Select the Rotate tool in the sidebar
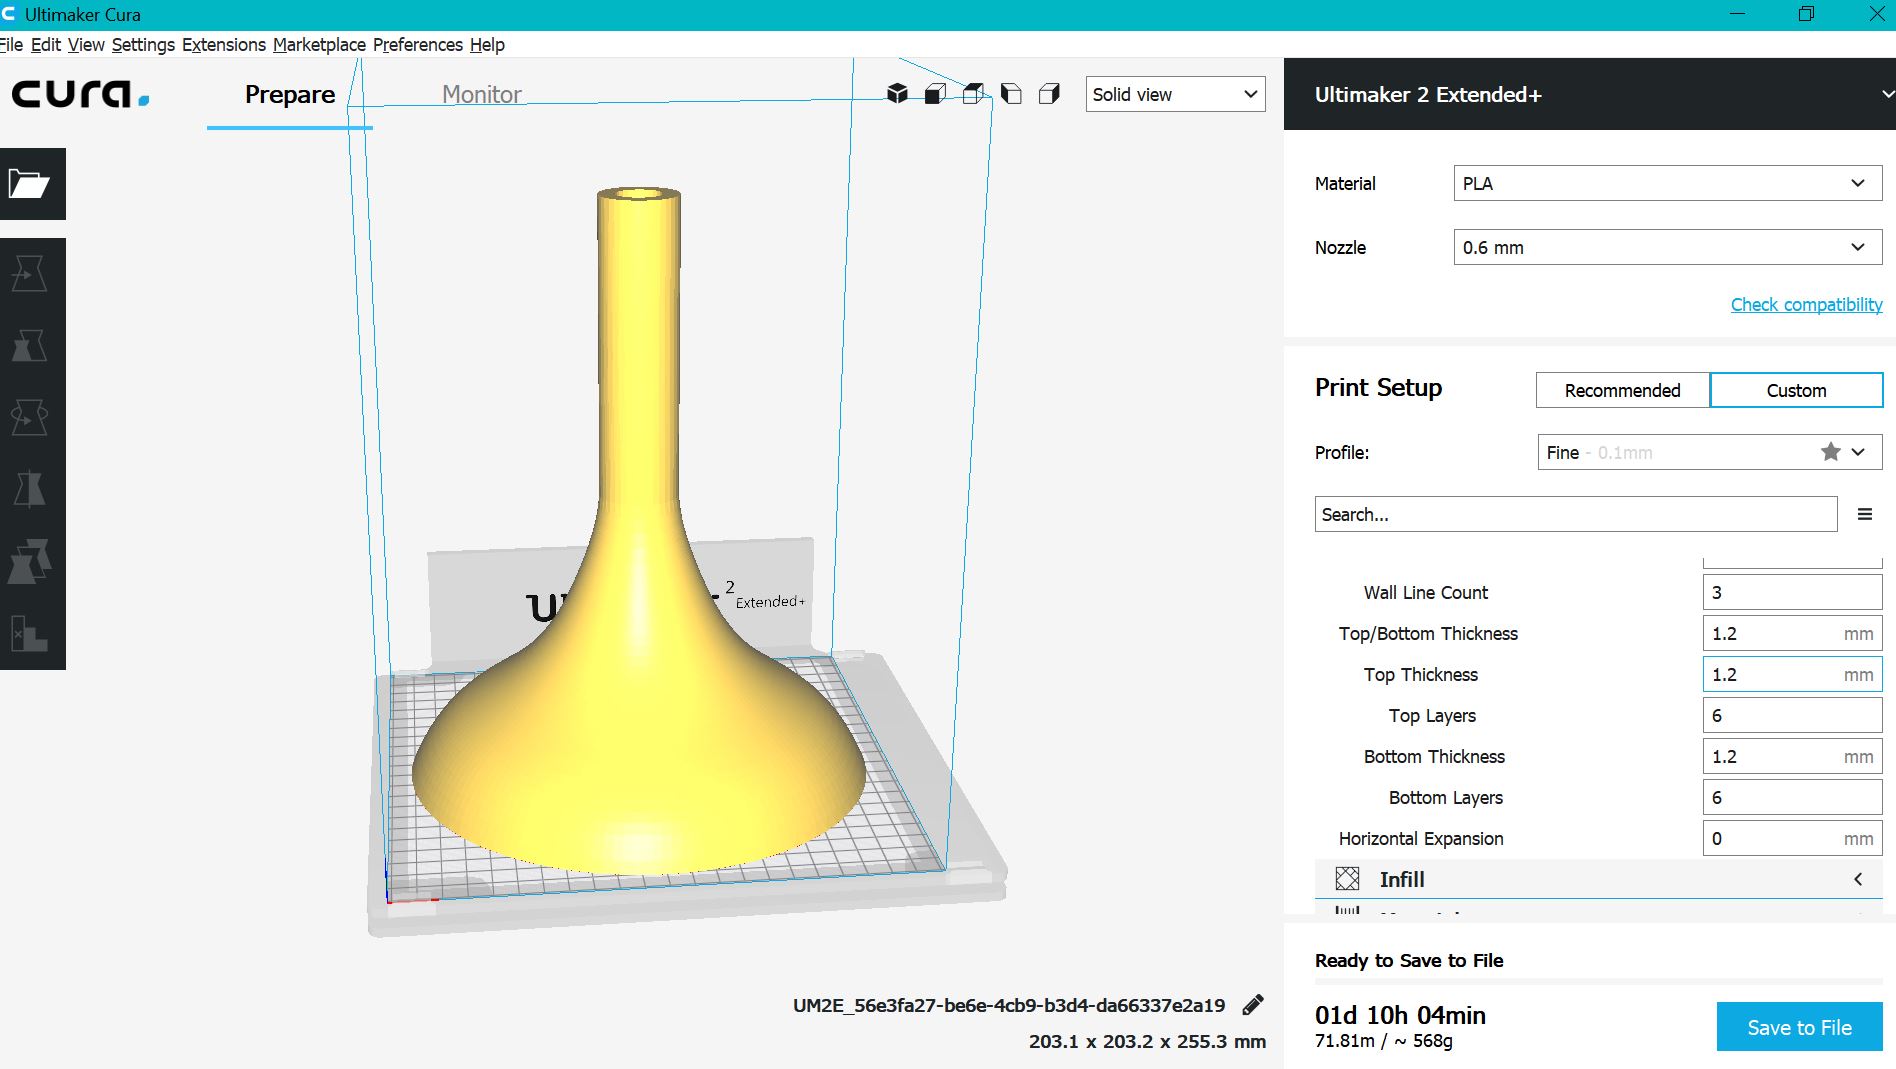 (x=30, y=417)
